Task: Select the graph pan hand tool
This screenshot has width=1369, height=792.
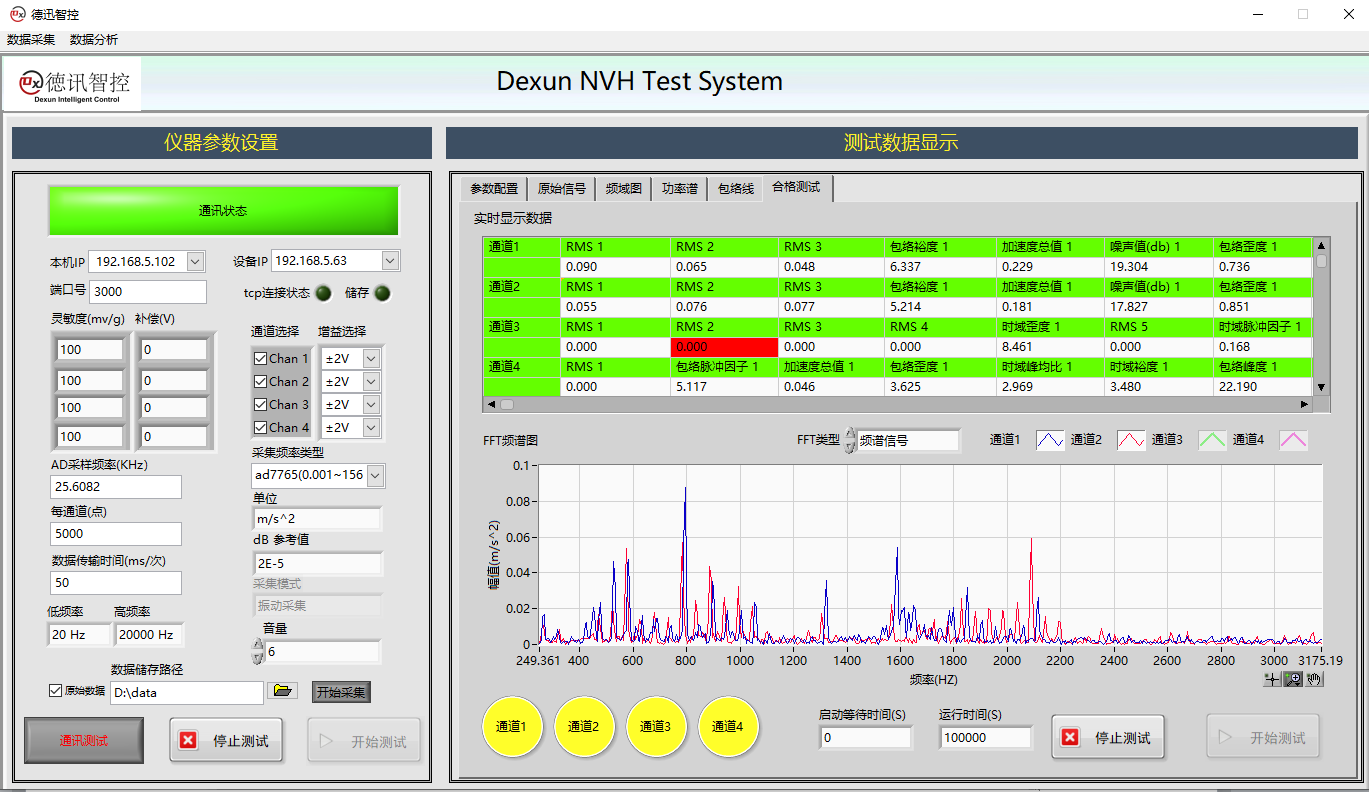Action: click(1313, 679)
